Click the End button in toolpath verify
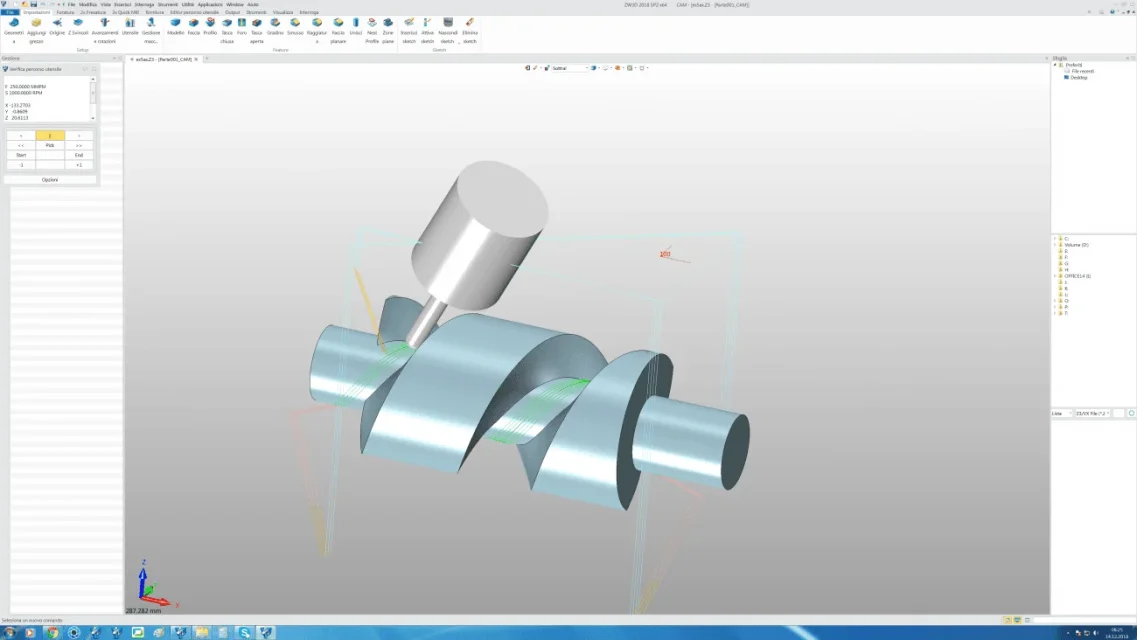This screenshot has width=1137, height=640. (79, 155)
